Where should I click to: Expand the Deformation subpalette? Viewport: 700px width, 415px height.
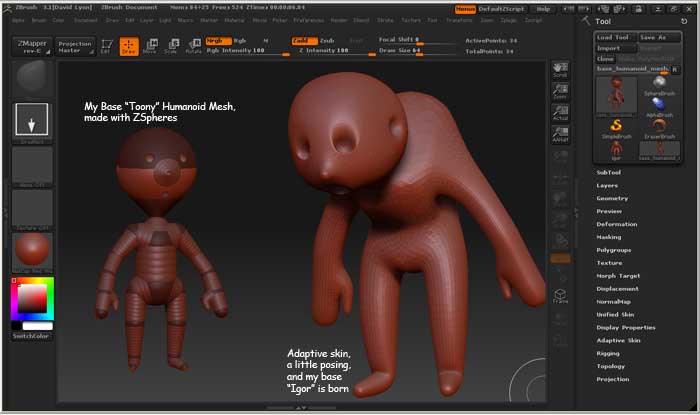tap(617, 224)
